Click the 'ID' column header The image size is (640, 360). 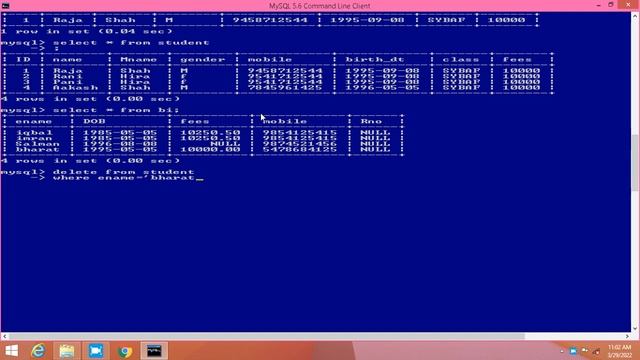(x=23, y=60)
